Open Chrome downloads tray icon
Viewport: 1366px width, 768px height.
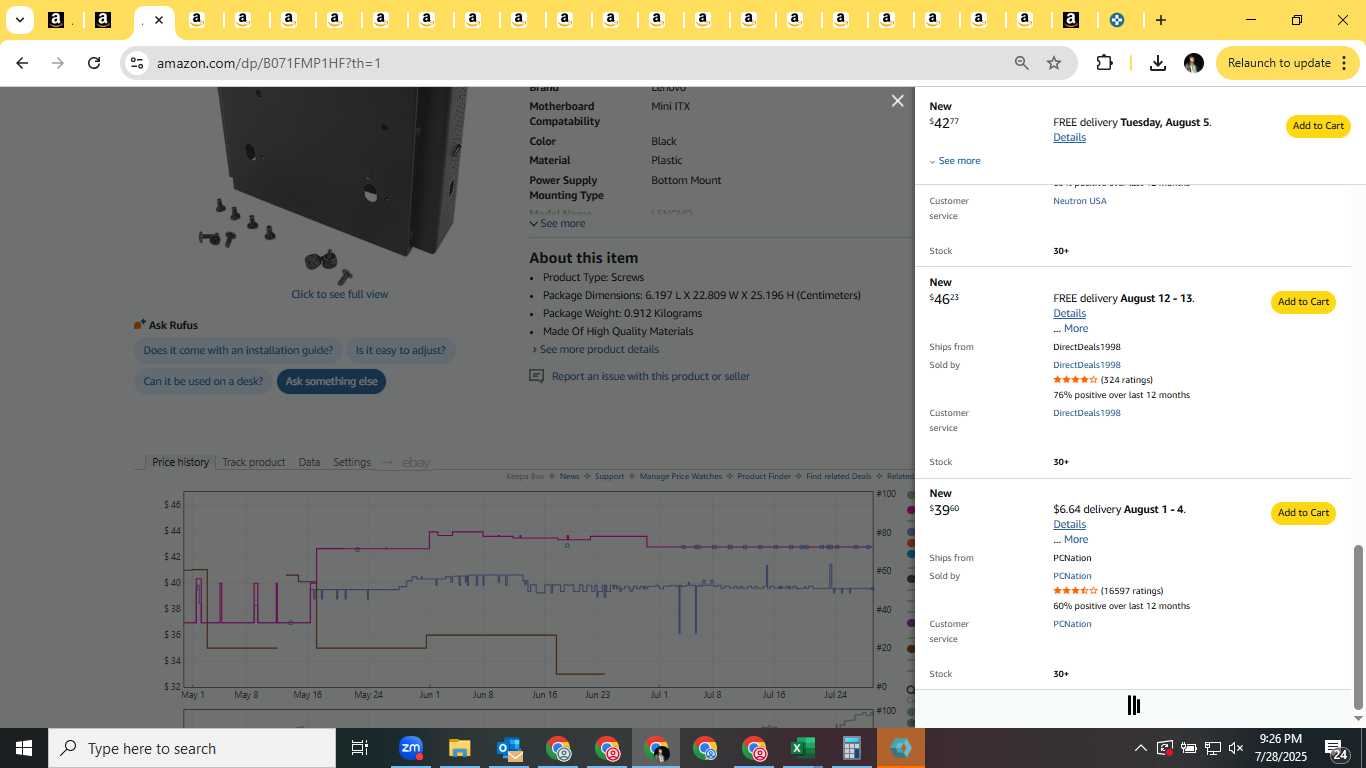[1157, 63]
